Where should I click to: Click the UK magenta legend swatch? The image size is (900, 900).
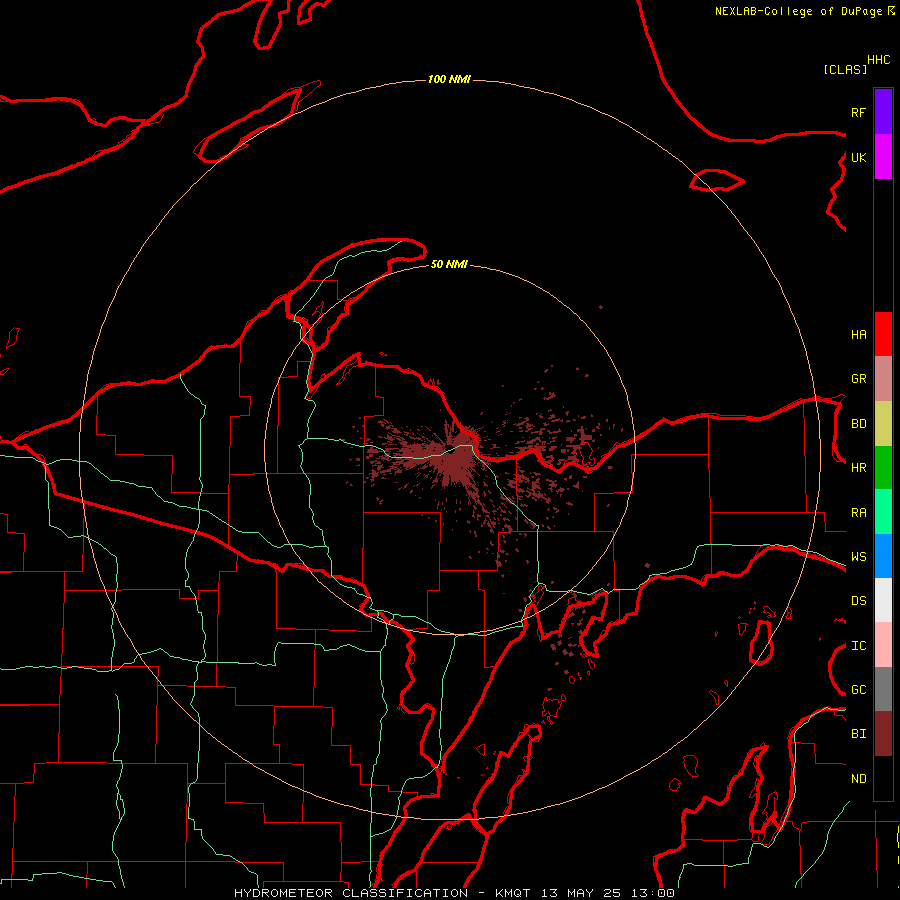[x=883, y=157]
